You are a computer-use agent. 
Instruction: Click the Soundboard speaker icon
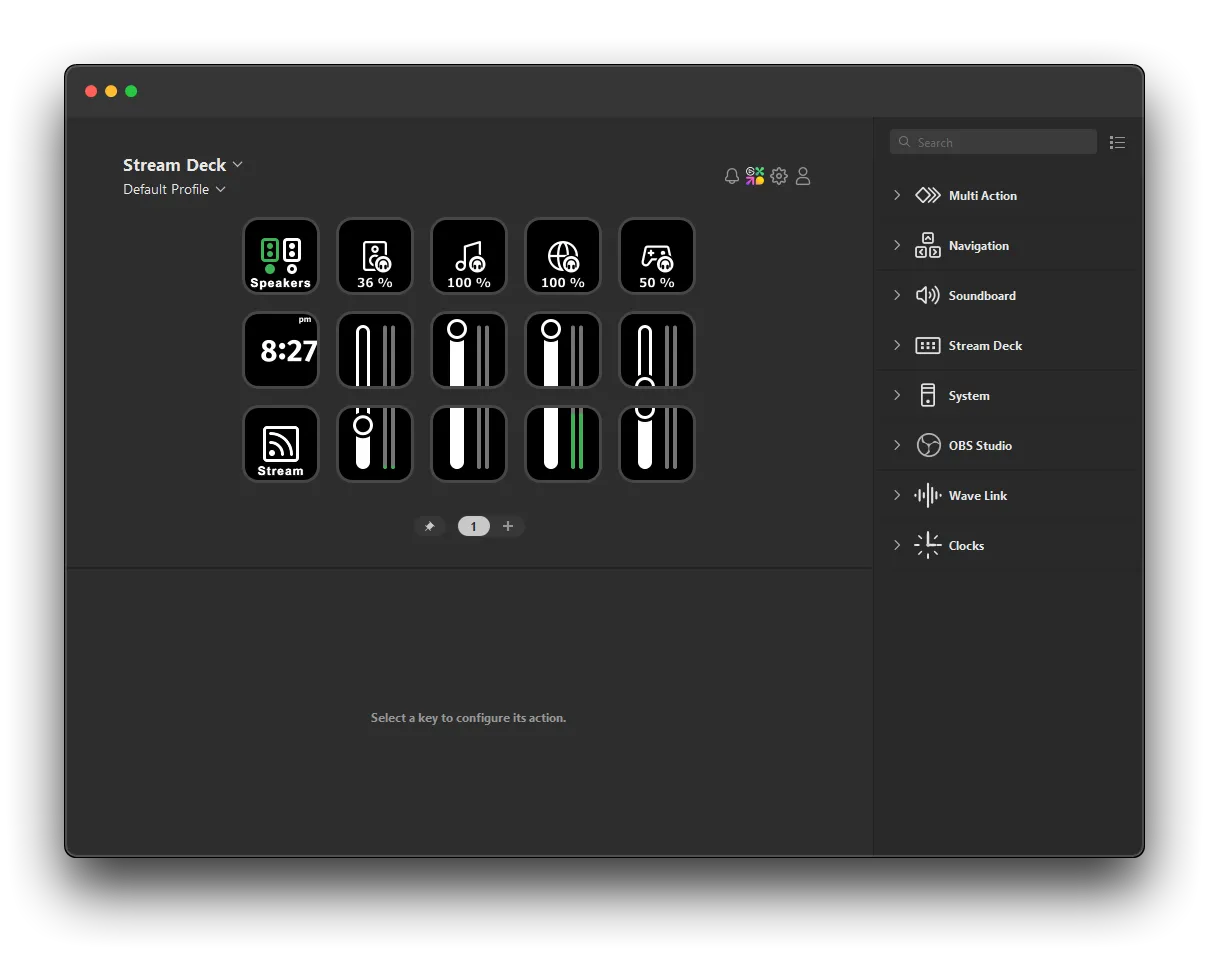click(928, 296)
